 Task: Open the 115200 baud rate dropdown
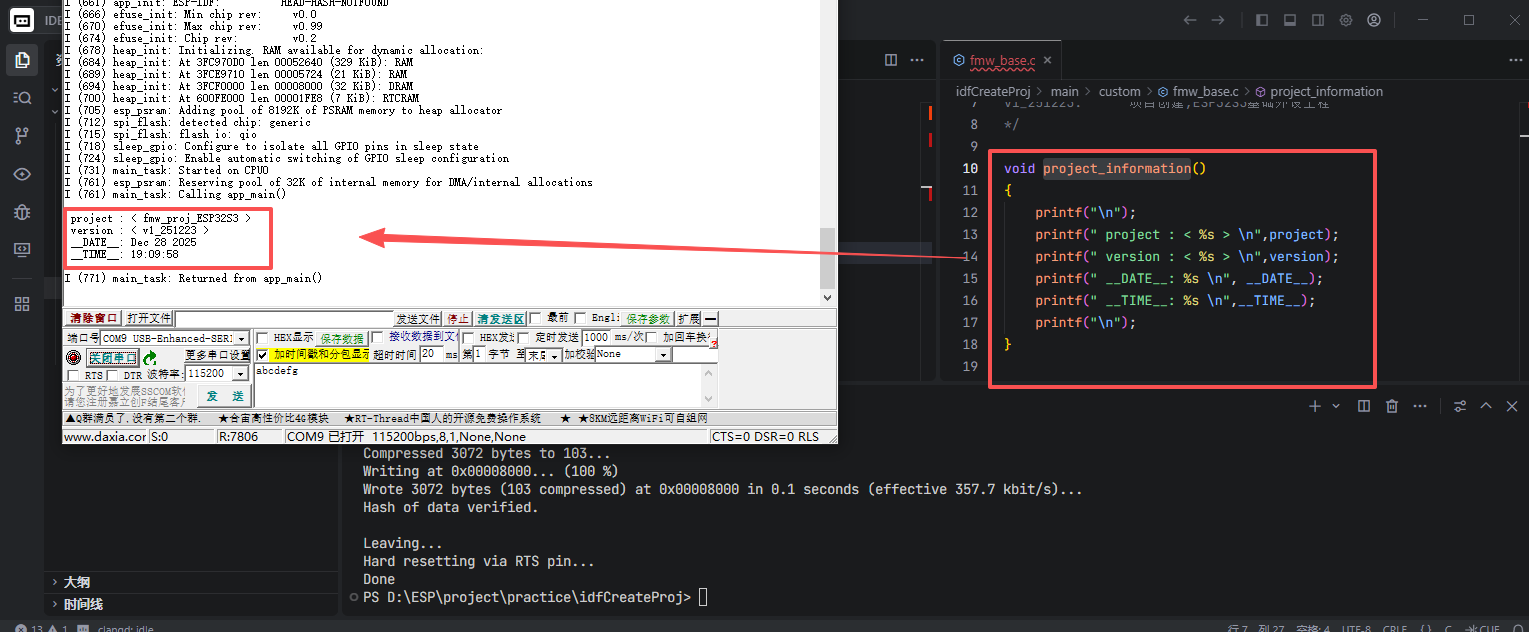coord(240,374)
